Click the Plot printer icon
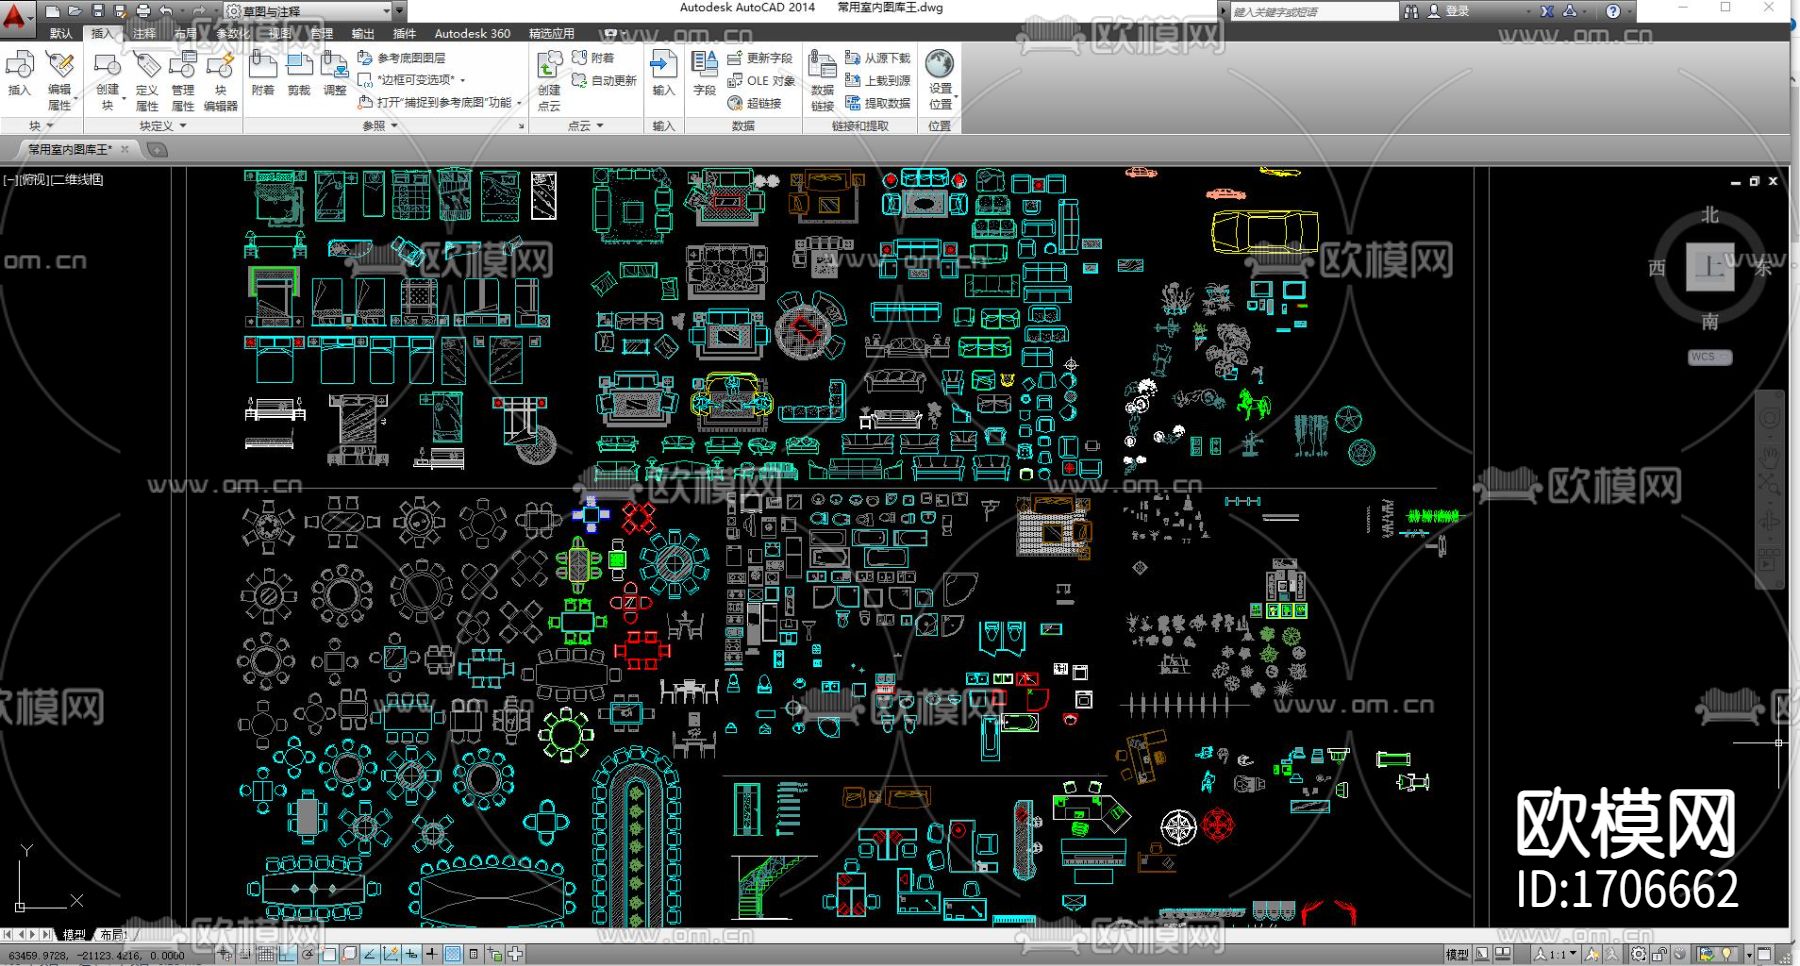Viewport: 1800px width, 966px height. pos(143,11)
